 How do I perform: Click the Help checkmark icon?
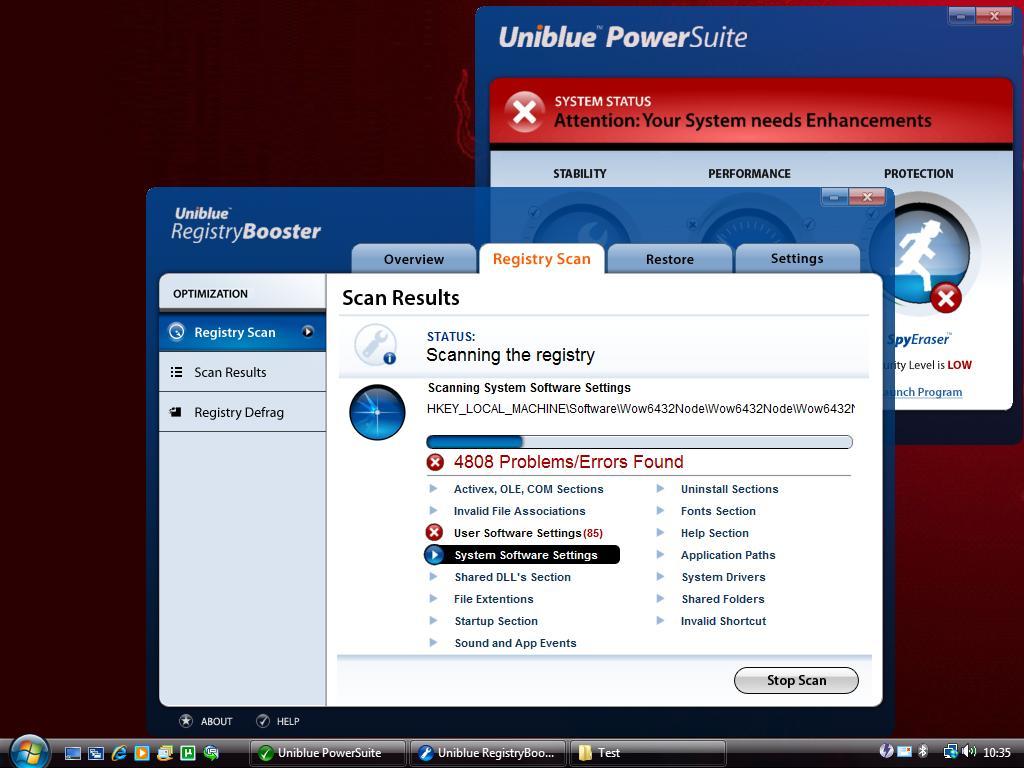click(263, 721)
